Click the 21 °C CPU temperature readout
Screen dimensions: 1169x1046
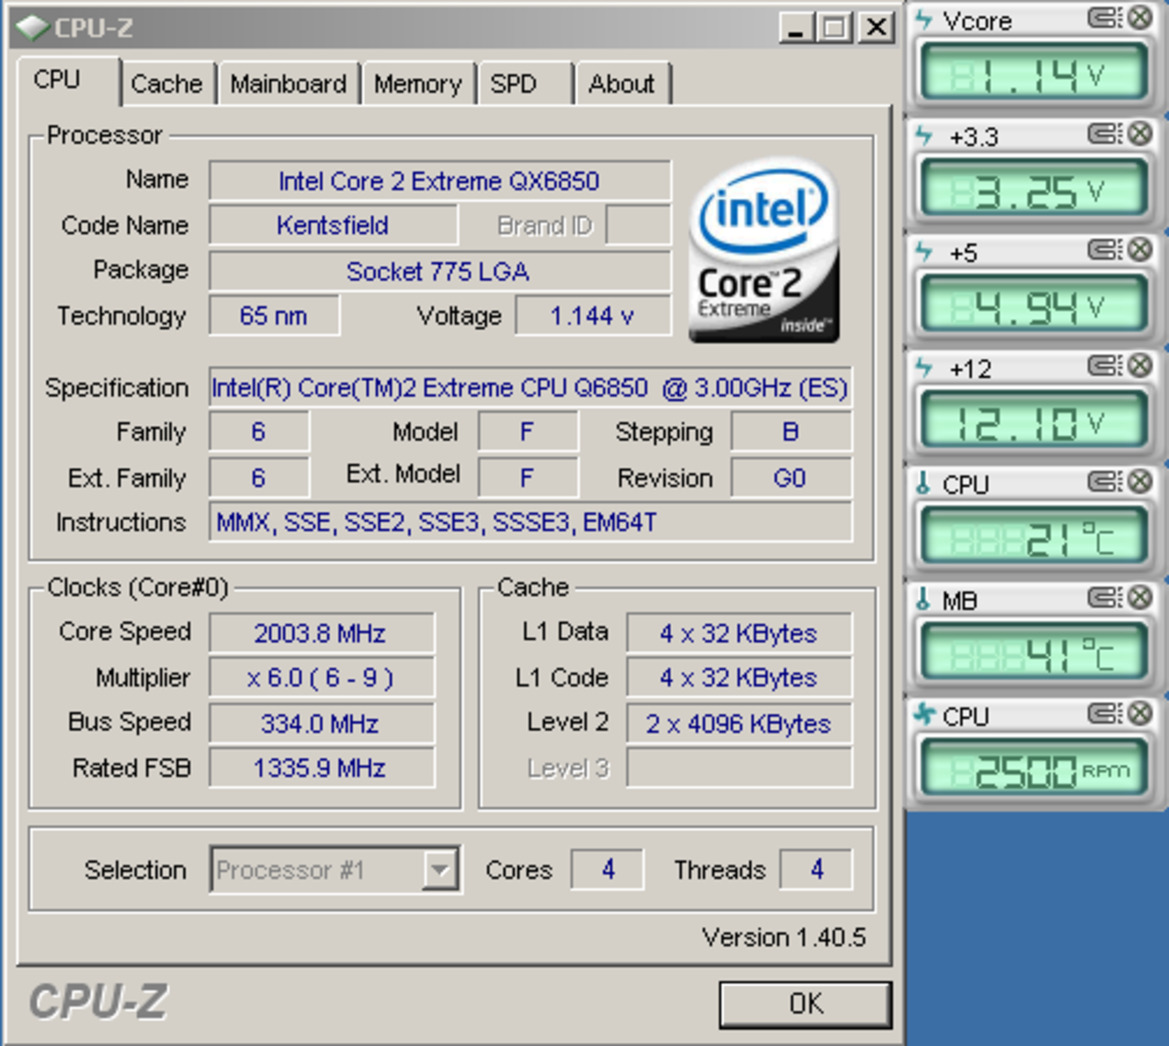tap(1034, 535)
